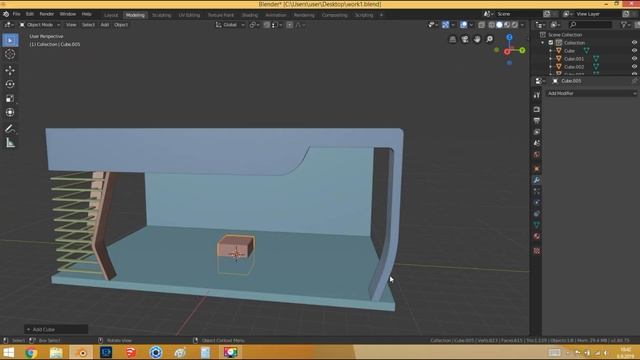Open the Object Mode dropdown
Image resolution: width=640 pixels, height=360 pixels.
tap(40, 25)
